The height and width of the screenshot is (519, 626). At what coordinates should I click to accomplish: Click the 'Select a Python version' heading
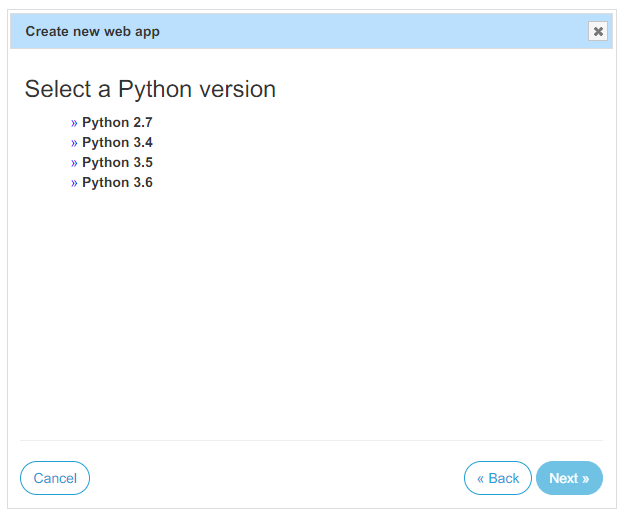click(150, 89)
